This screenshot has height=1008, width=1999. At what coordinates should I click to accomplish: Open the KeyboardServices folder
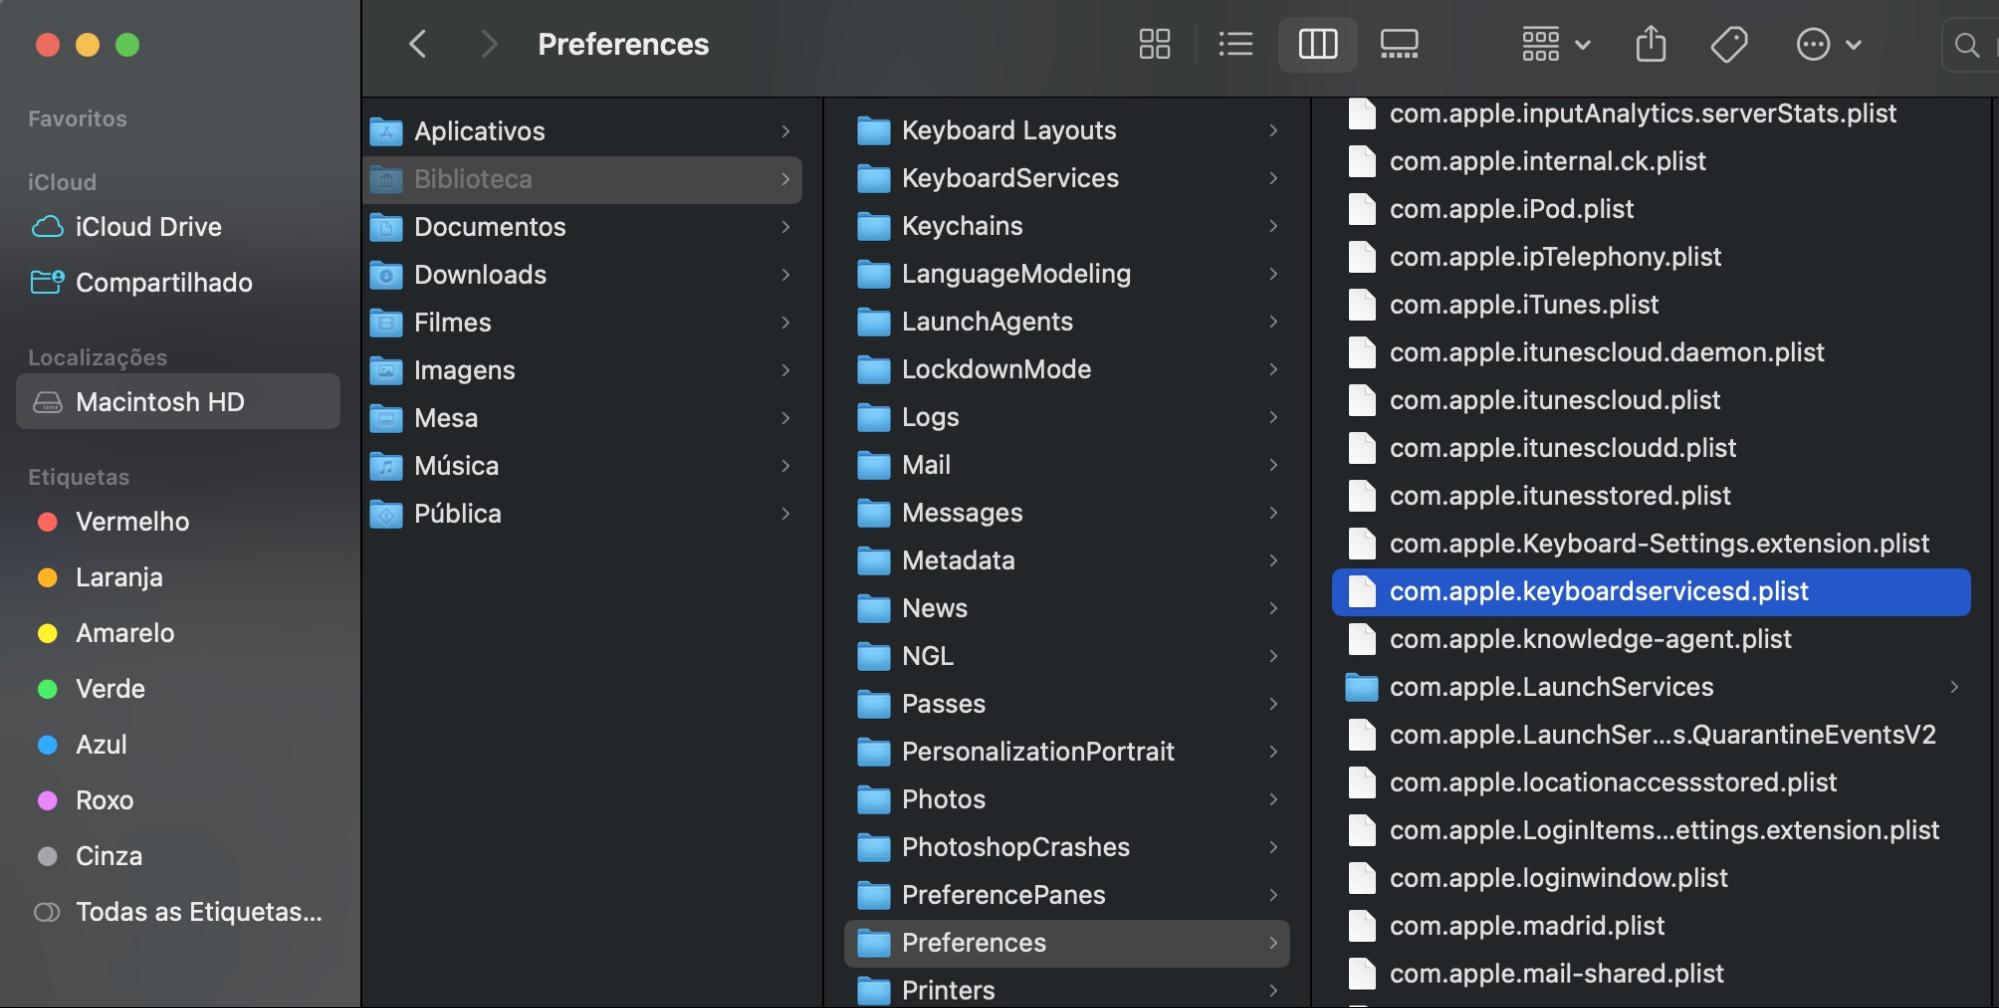click(x=1067, y=179)
